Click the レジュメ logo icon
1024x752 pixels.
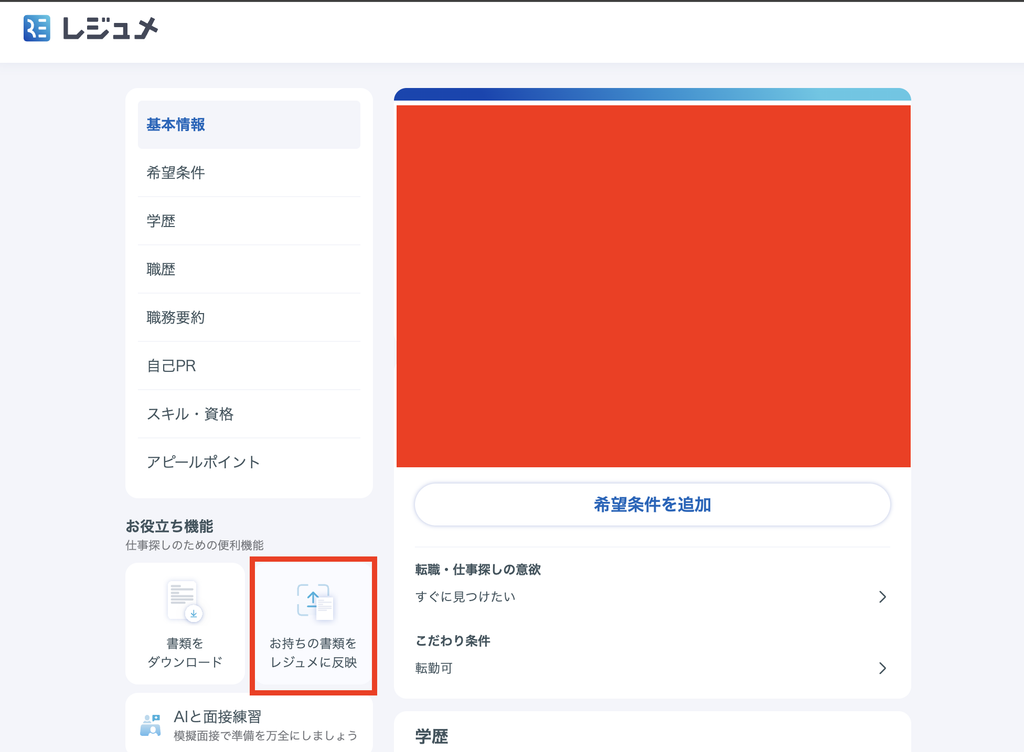[37, 29]
